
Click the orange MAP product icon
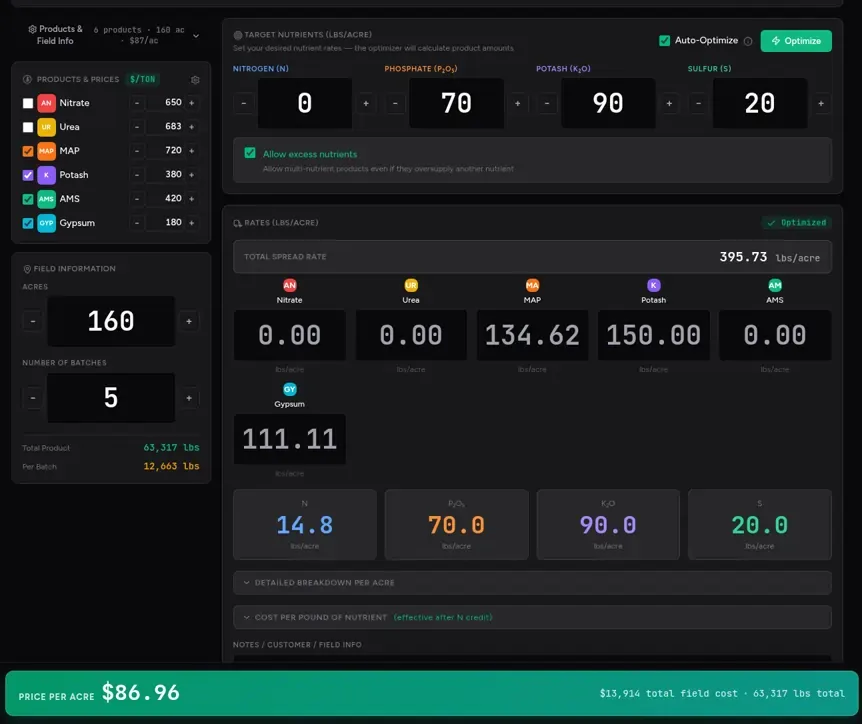coord(46,151)
